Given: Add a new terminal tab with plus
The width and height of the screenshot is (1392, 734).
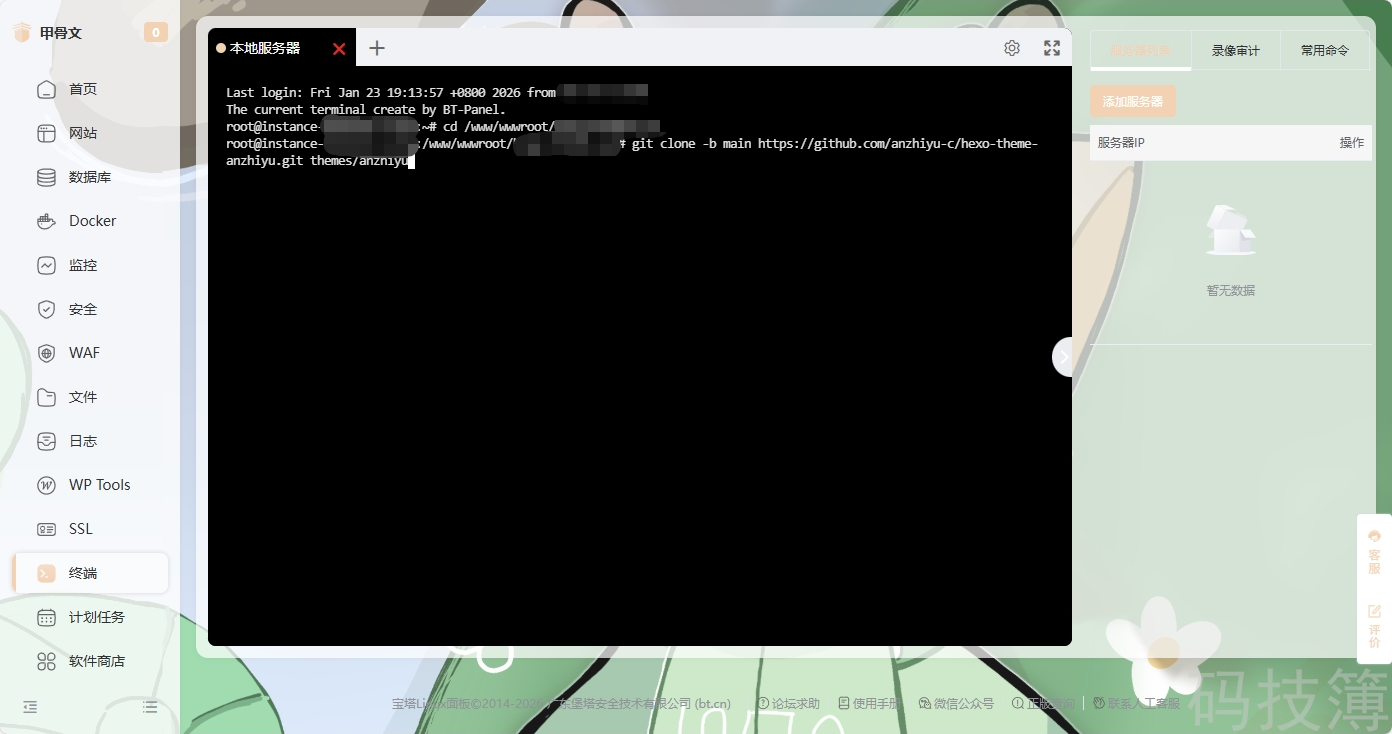Looking at the screenshot, I should (377, 48).
